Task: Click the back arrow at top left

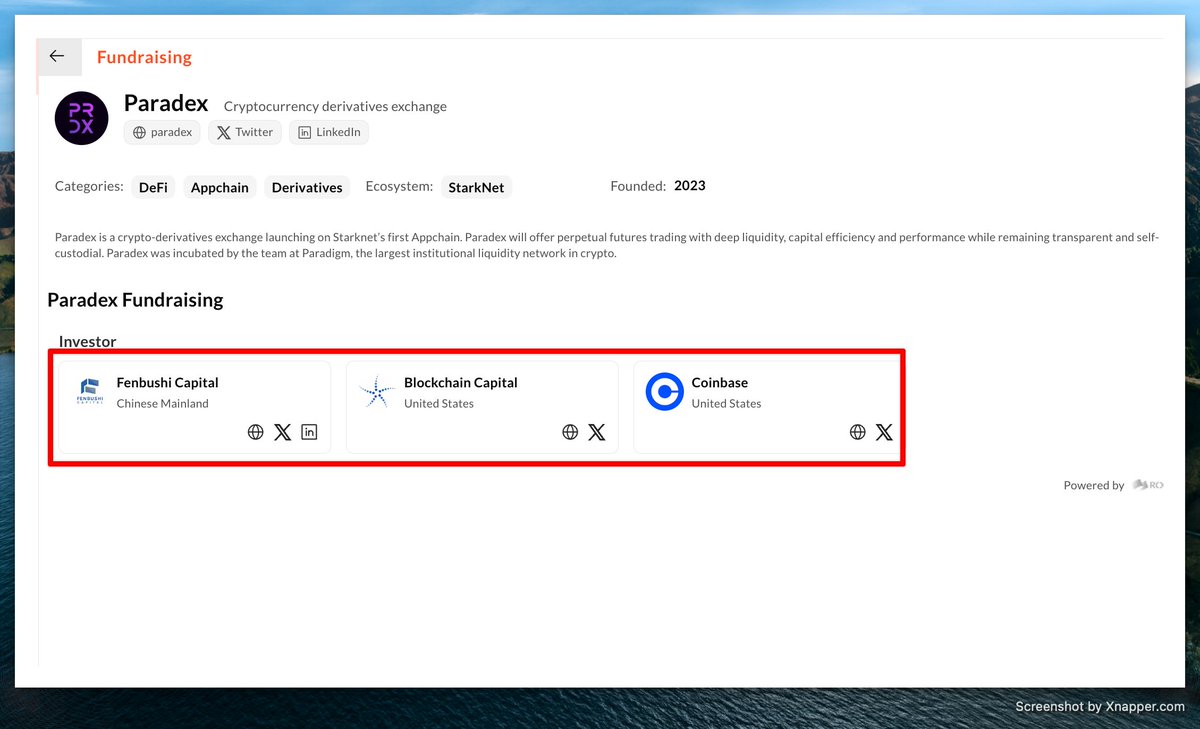Action: [58, 56]
